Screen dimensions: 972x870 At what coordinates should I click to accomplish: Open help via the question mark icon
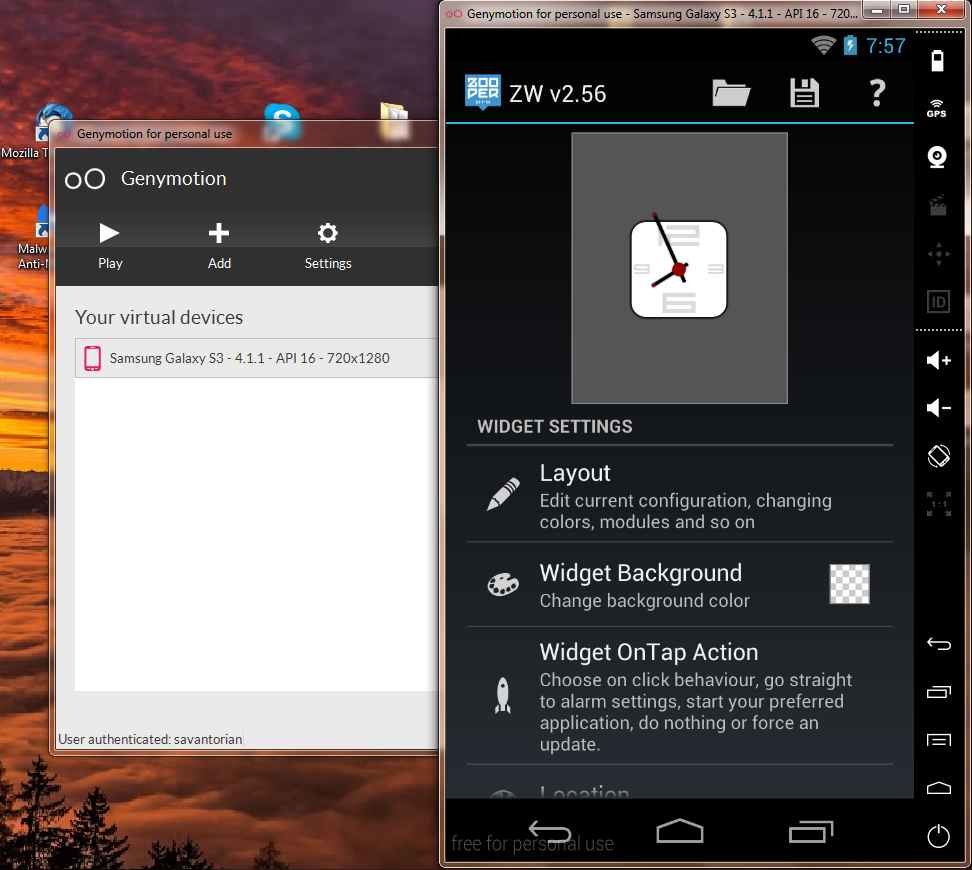877,94
